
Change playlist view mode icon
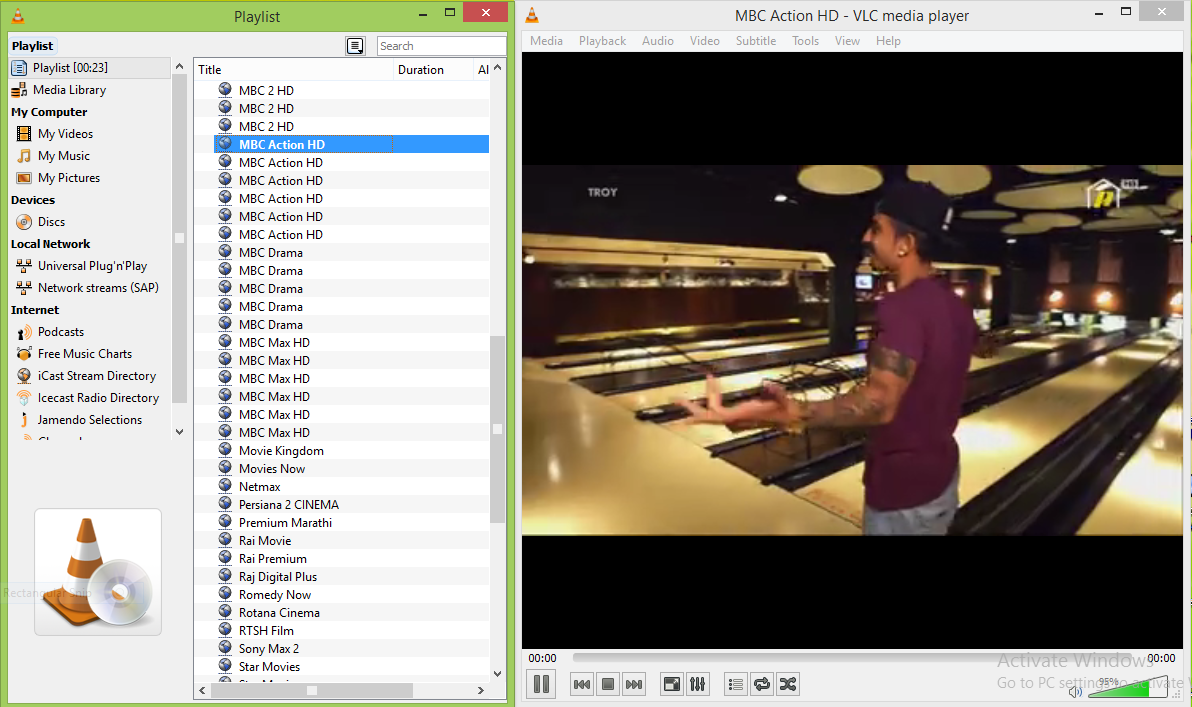[355, 46]
